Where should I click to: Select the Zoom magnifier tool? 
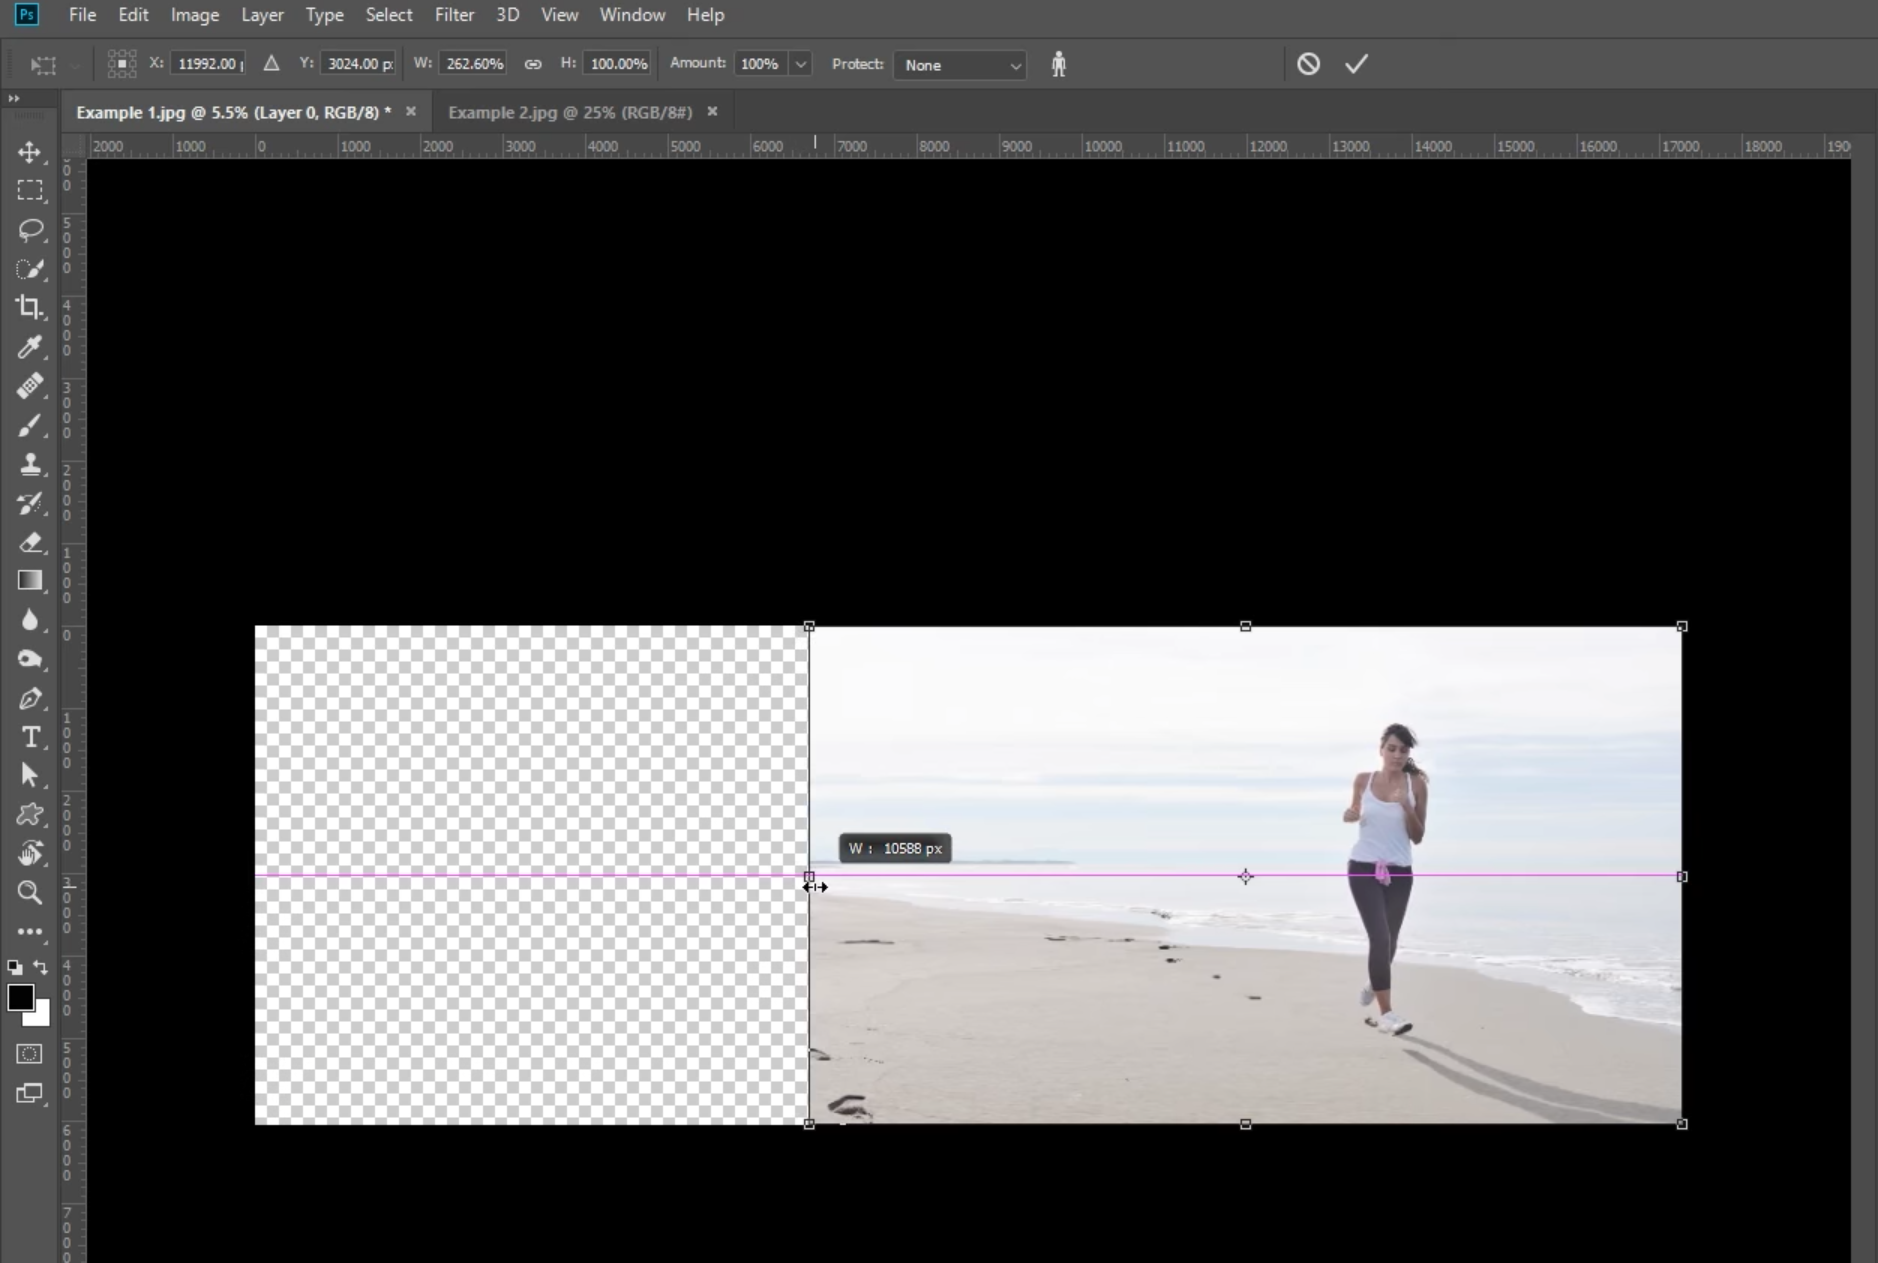[30, 892]
